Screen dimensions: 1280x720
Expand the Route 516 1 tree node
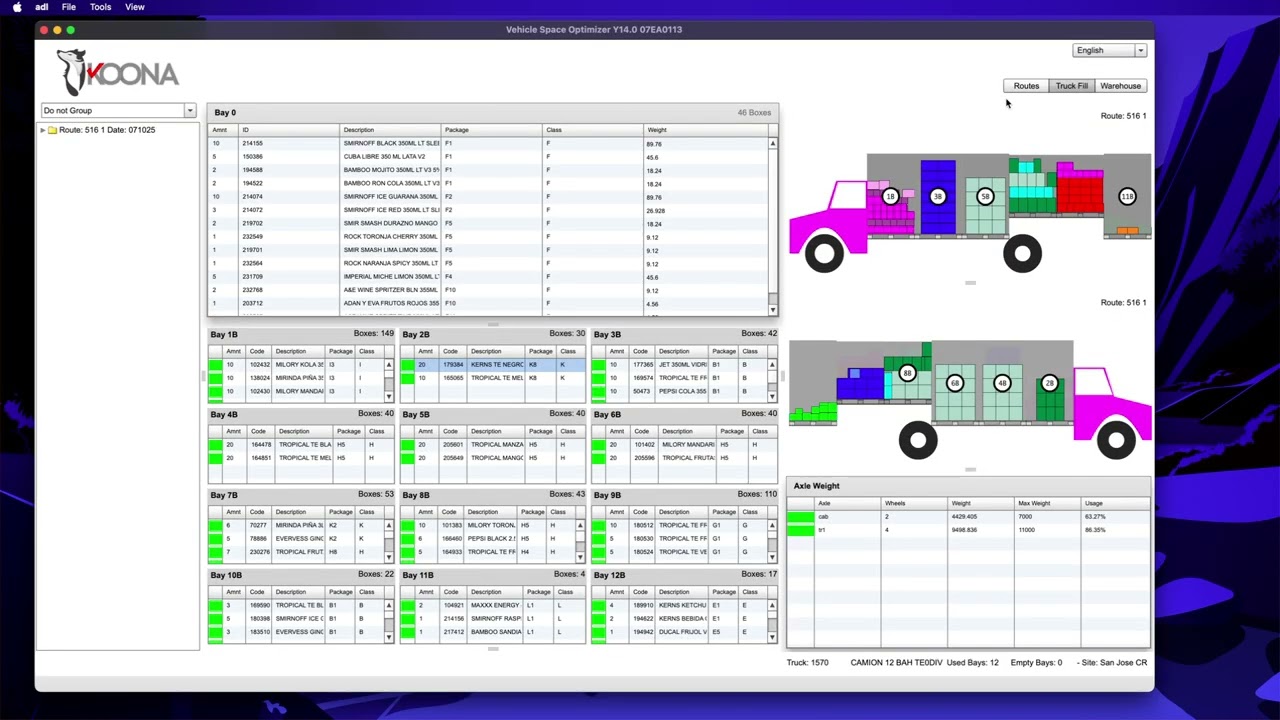(43, 130)
